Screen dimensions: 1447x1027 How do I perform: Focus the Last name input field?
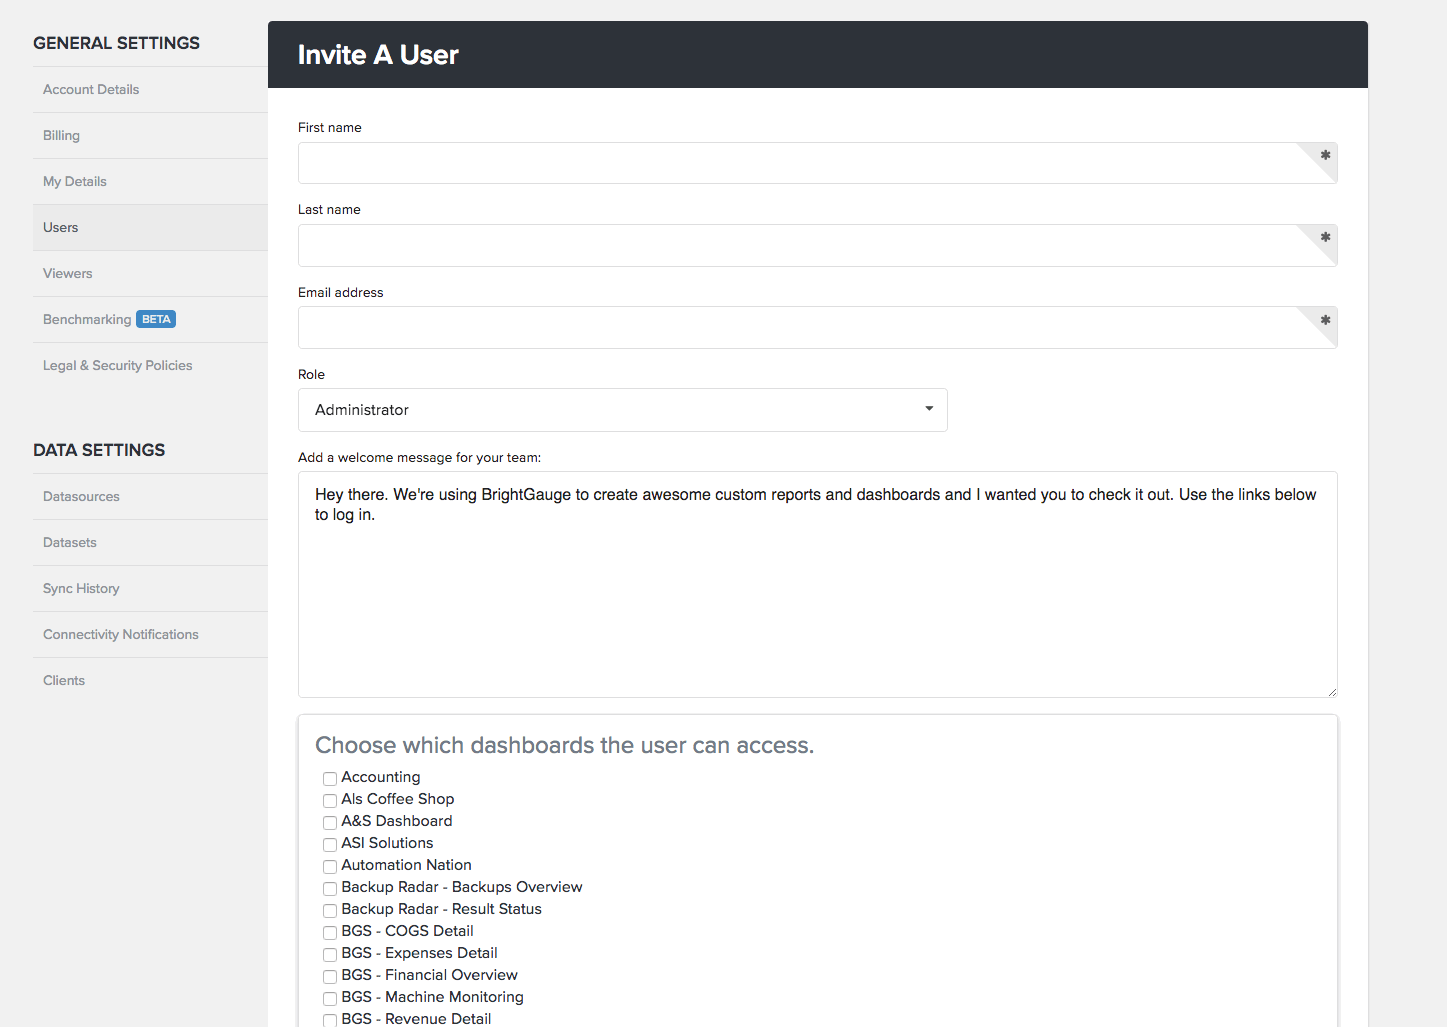coord(817,245)
